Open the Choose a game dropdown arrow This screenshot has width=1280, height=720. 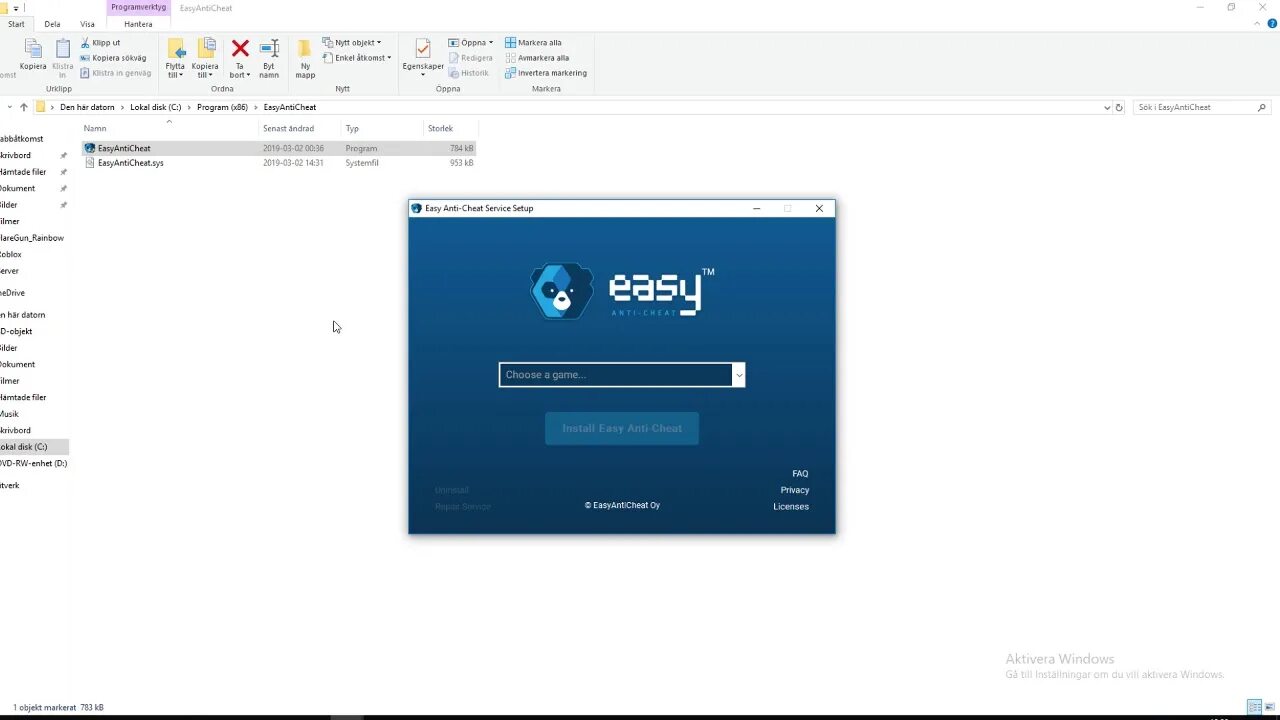(739, 375)
